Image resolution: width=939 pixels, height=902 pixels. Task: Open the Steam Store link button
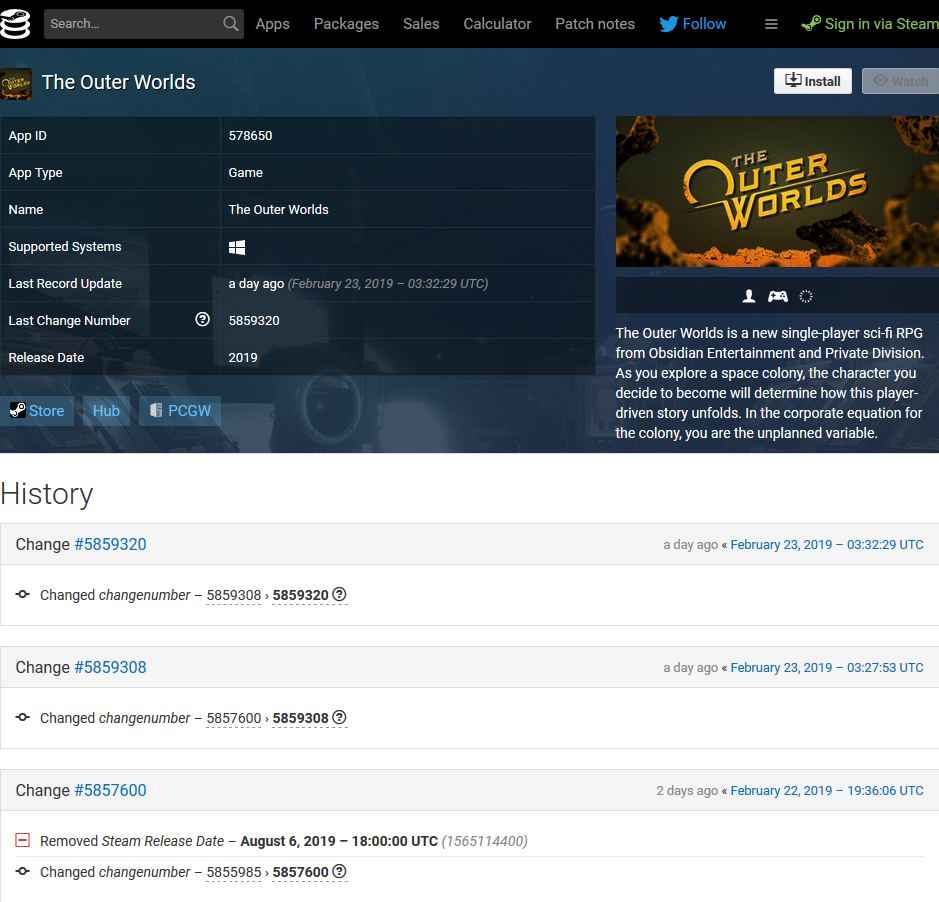pos(37,411)
